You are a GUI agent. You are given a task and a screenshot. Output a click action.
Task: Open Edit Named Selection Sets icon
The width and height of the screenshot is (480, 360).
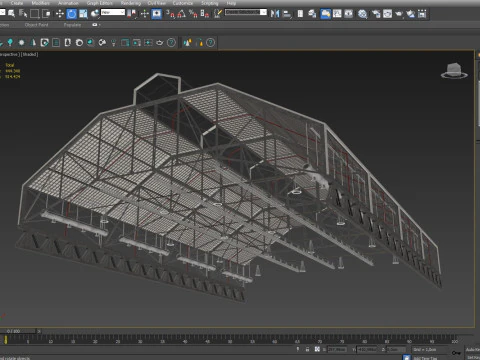218,14
